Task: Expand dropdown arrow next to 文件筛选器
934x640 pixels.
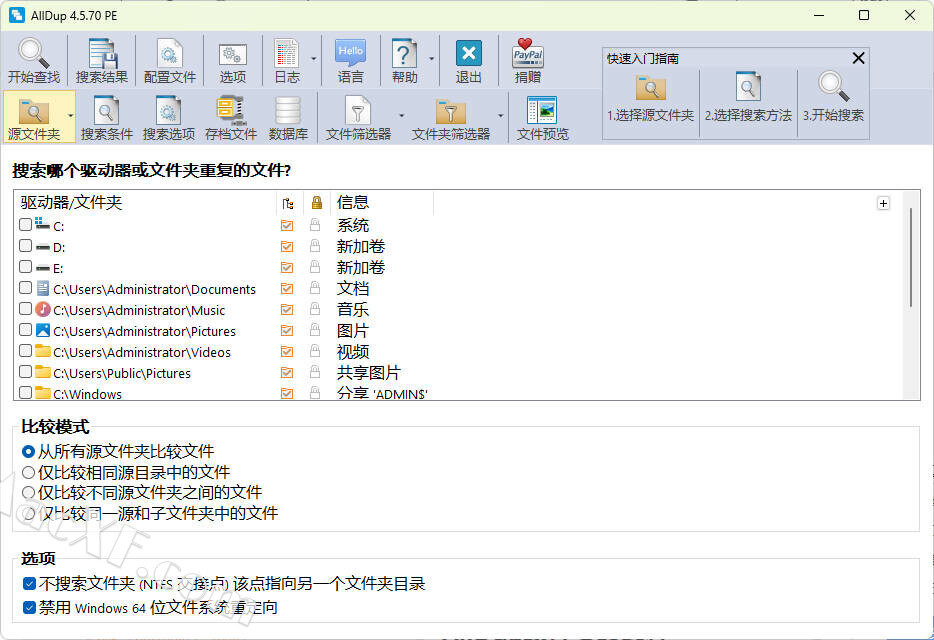Action: click(401, 116)
